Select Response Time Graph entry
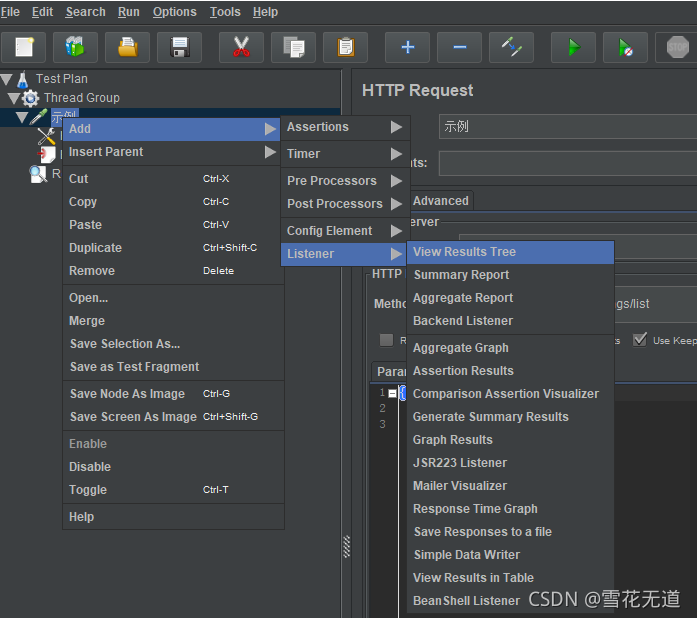The width and height of the screenshot is (697, 618). (x=510, y=510)
